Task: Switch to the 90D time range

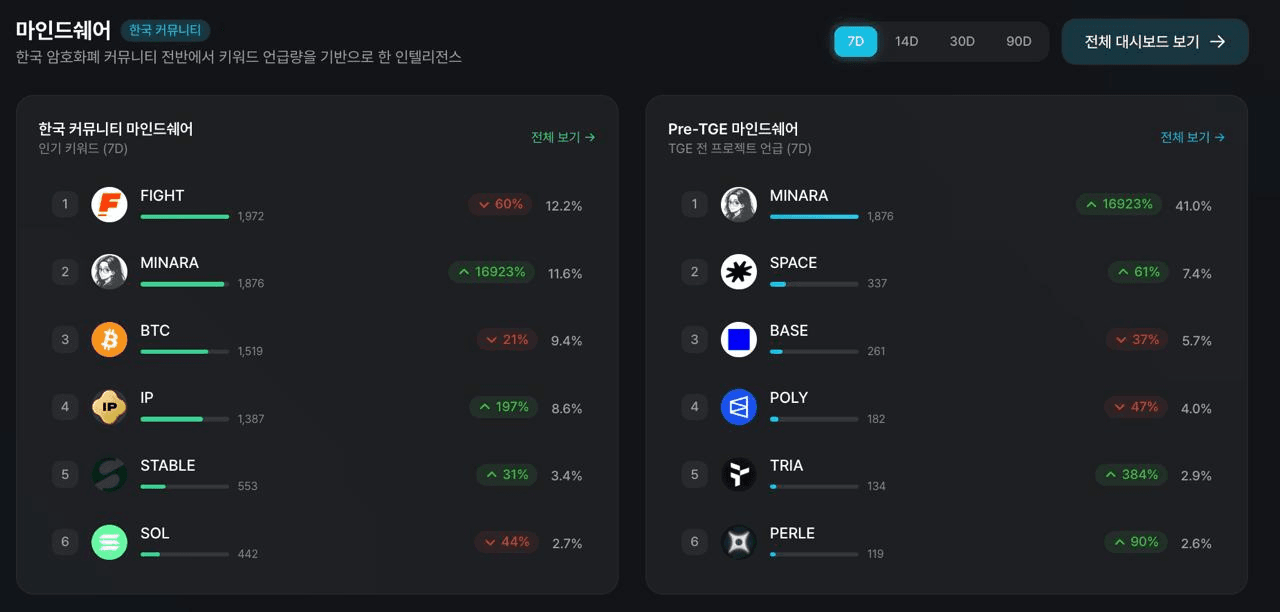Action: click(1018, 42)
